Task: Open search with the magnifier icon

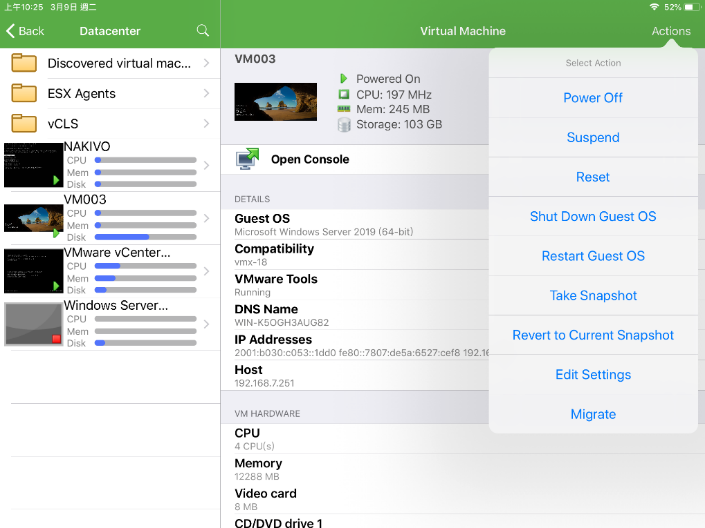Action: (203, 31)
